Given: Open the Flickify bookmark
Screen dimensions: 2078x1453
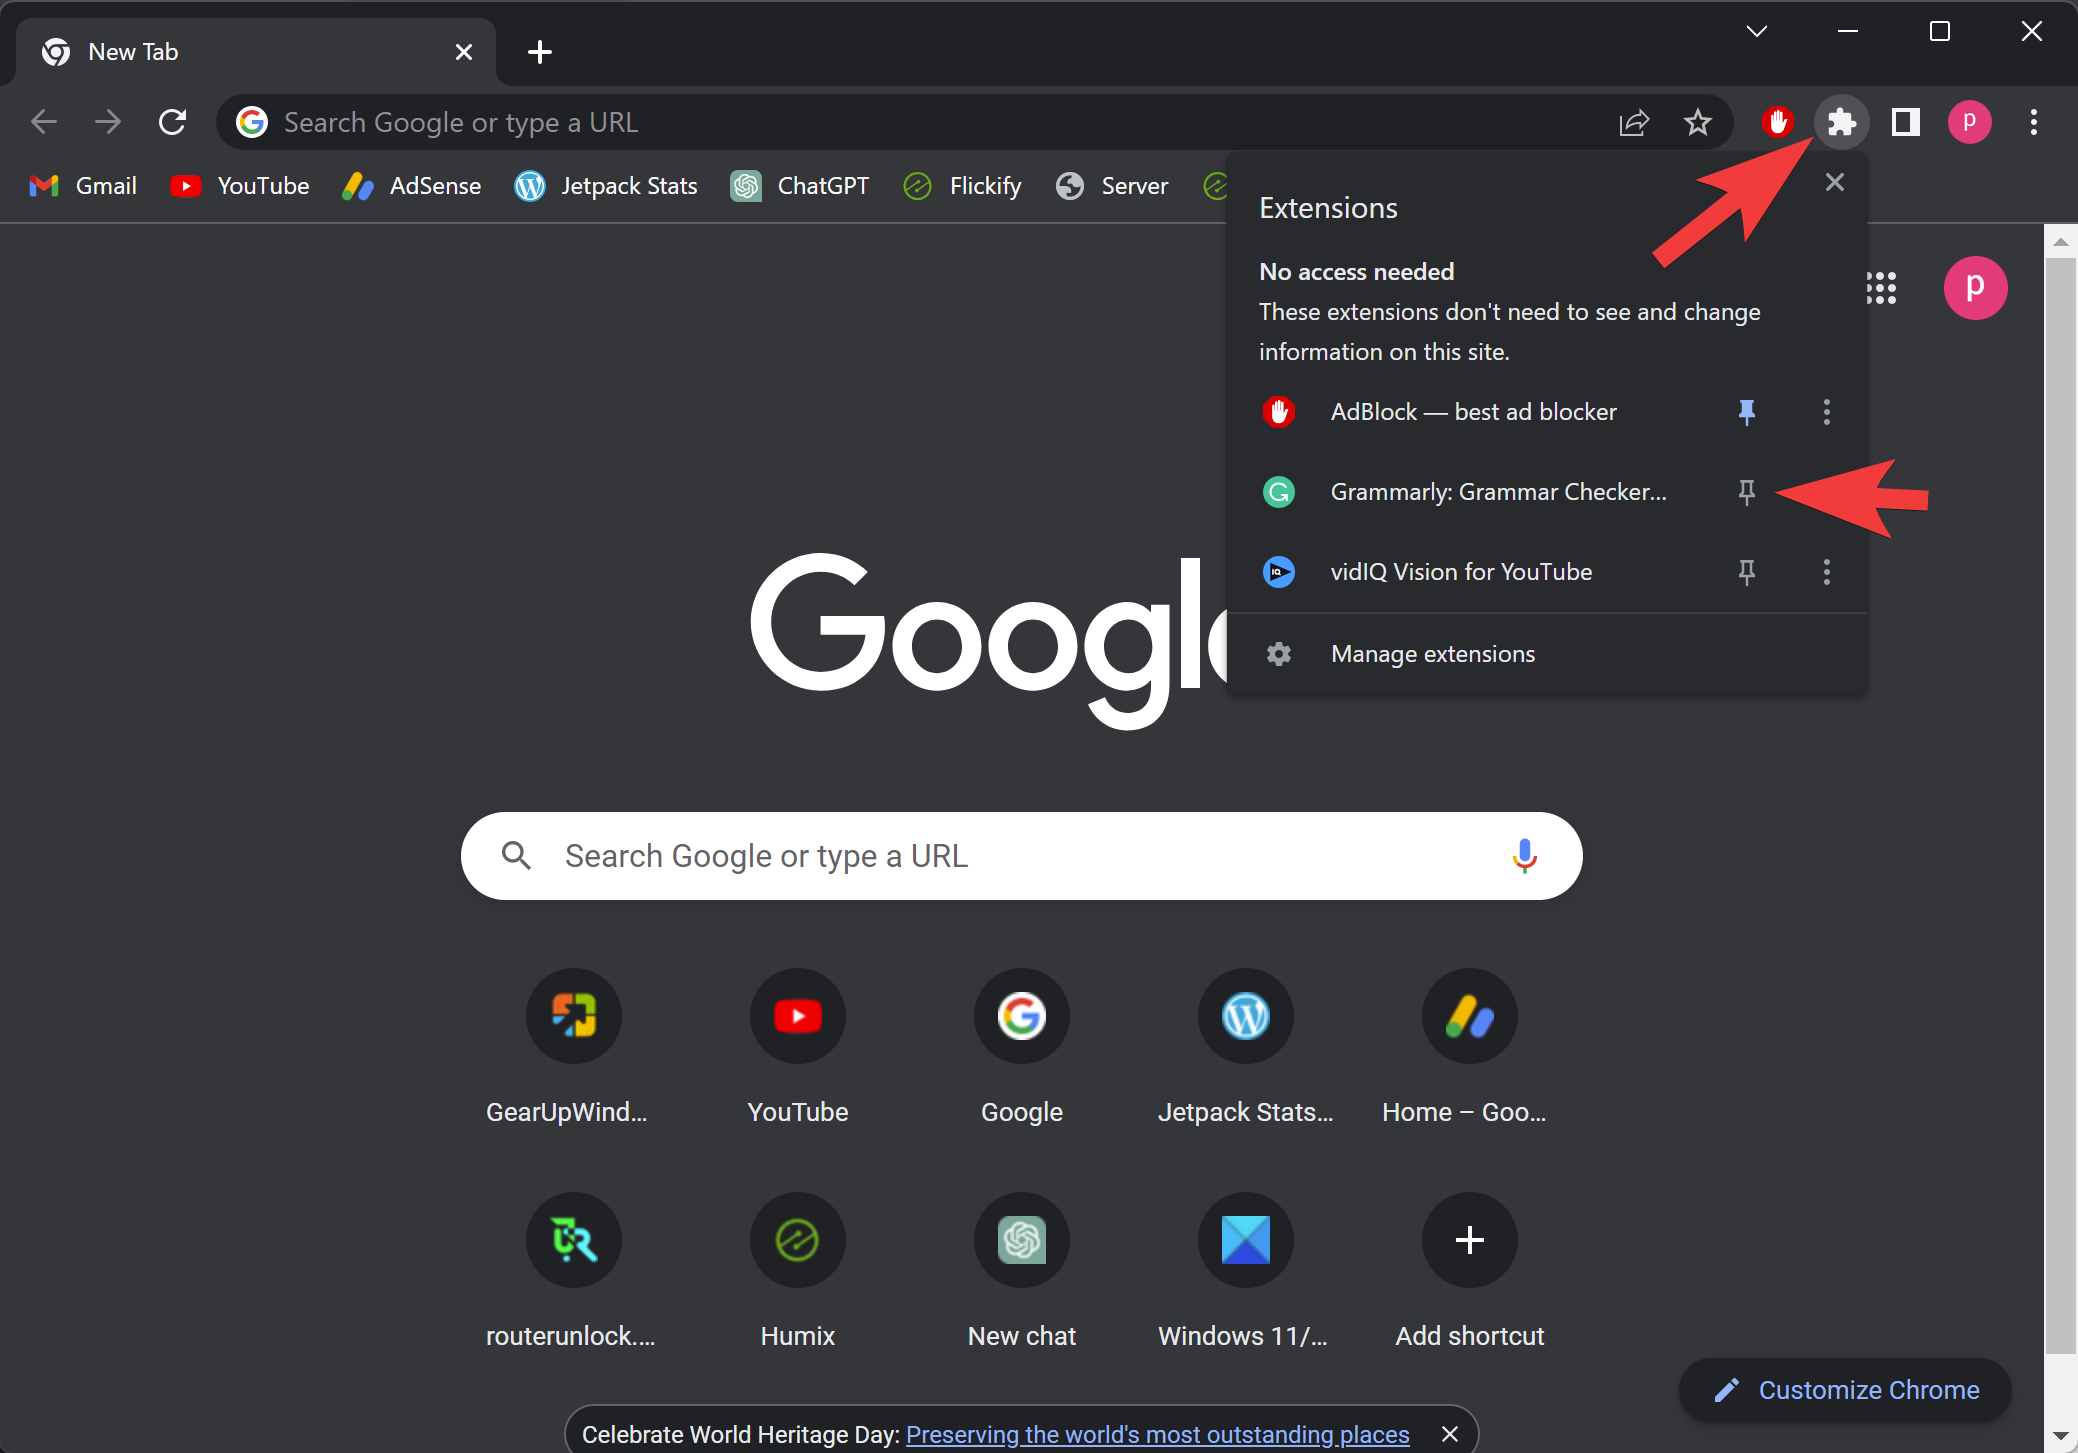Looking at the screenshot, I should coord(962,186).
